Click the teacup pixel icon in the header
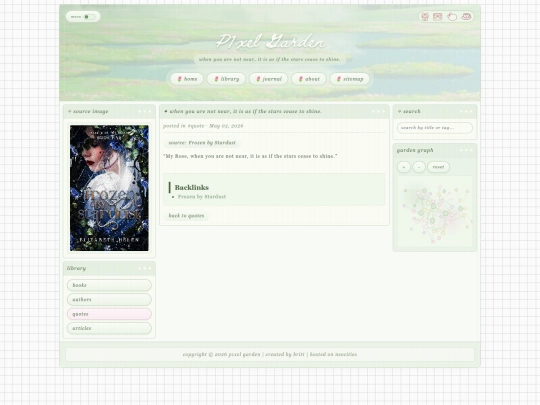The height and width of the screenshot is (405, 540). (466, 17)
